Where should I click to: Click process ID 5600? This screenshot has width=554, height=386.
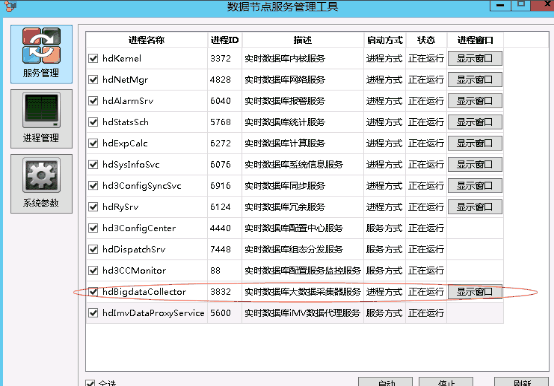(220, 313)
